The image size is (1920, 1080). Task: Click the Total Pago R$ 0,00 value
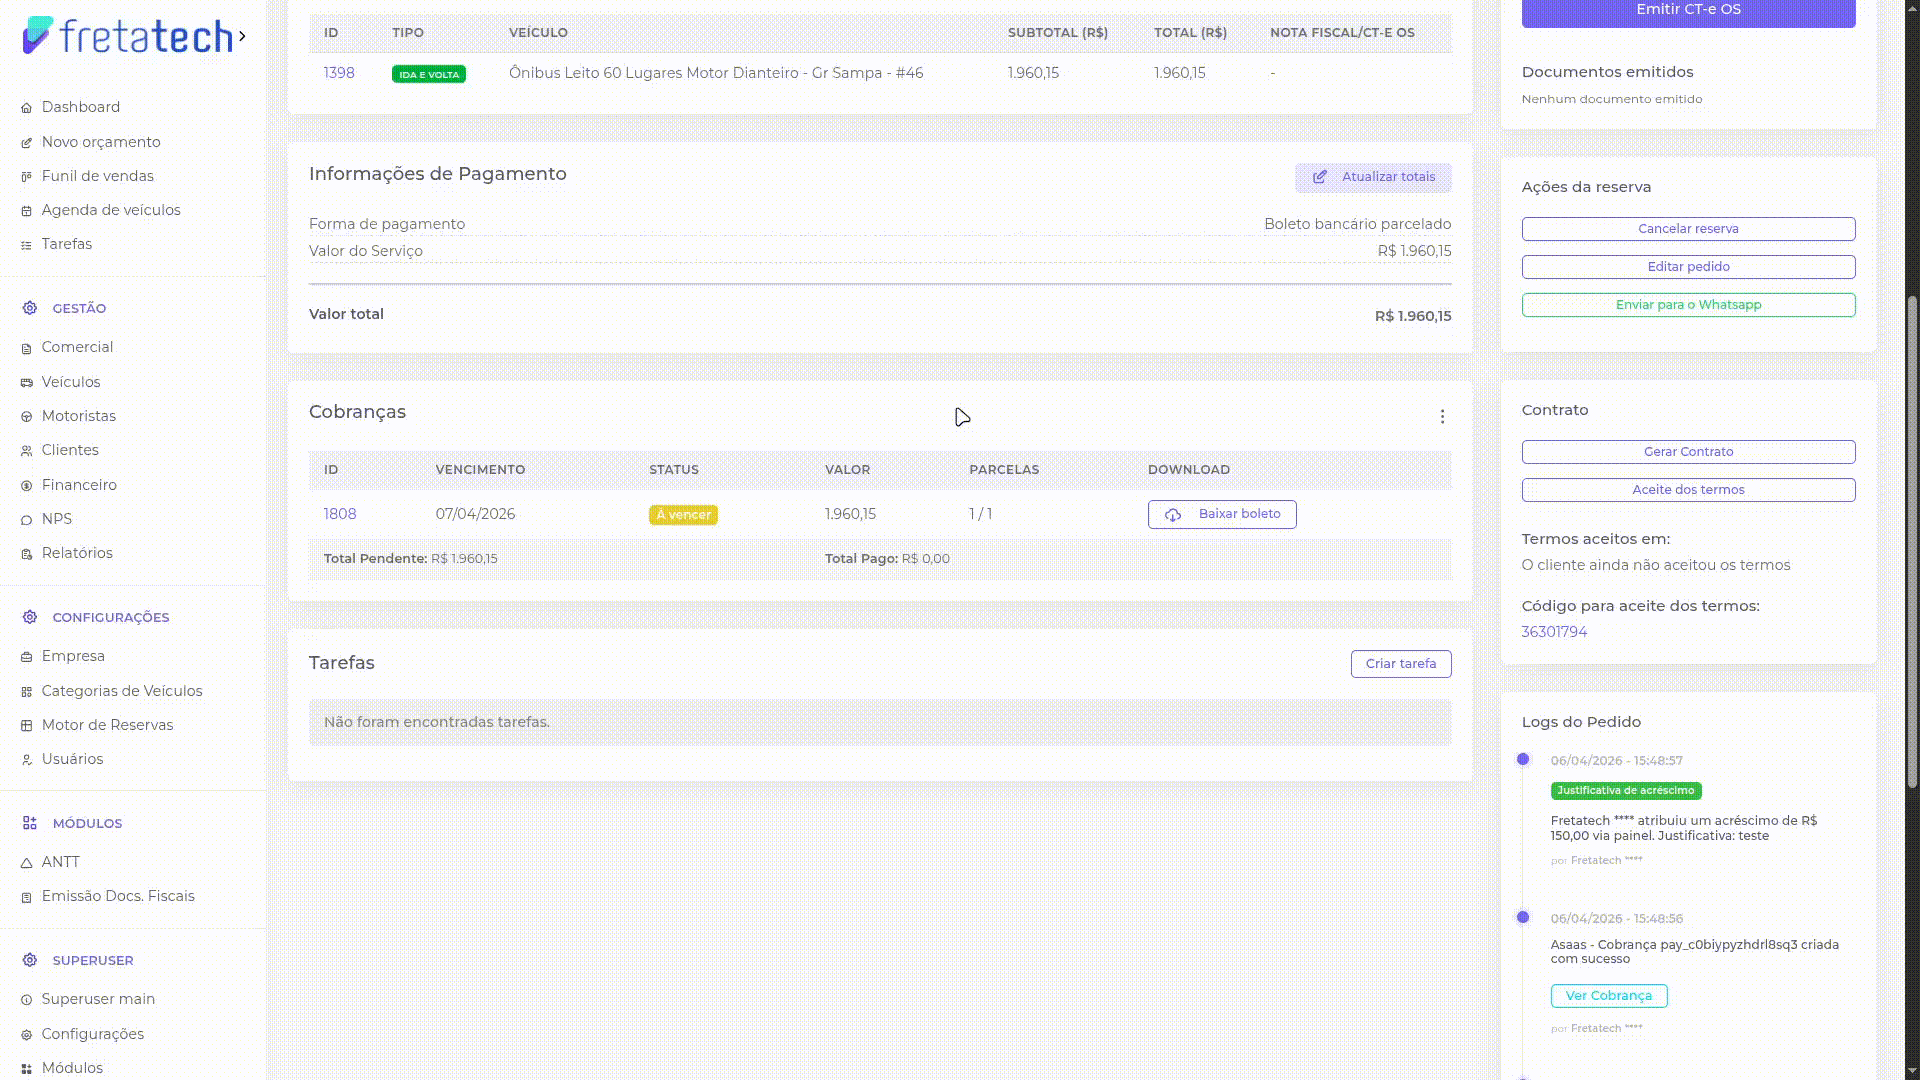(925, 559)
